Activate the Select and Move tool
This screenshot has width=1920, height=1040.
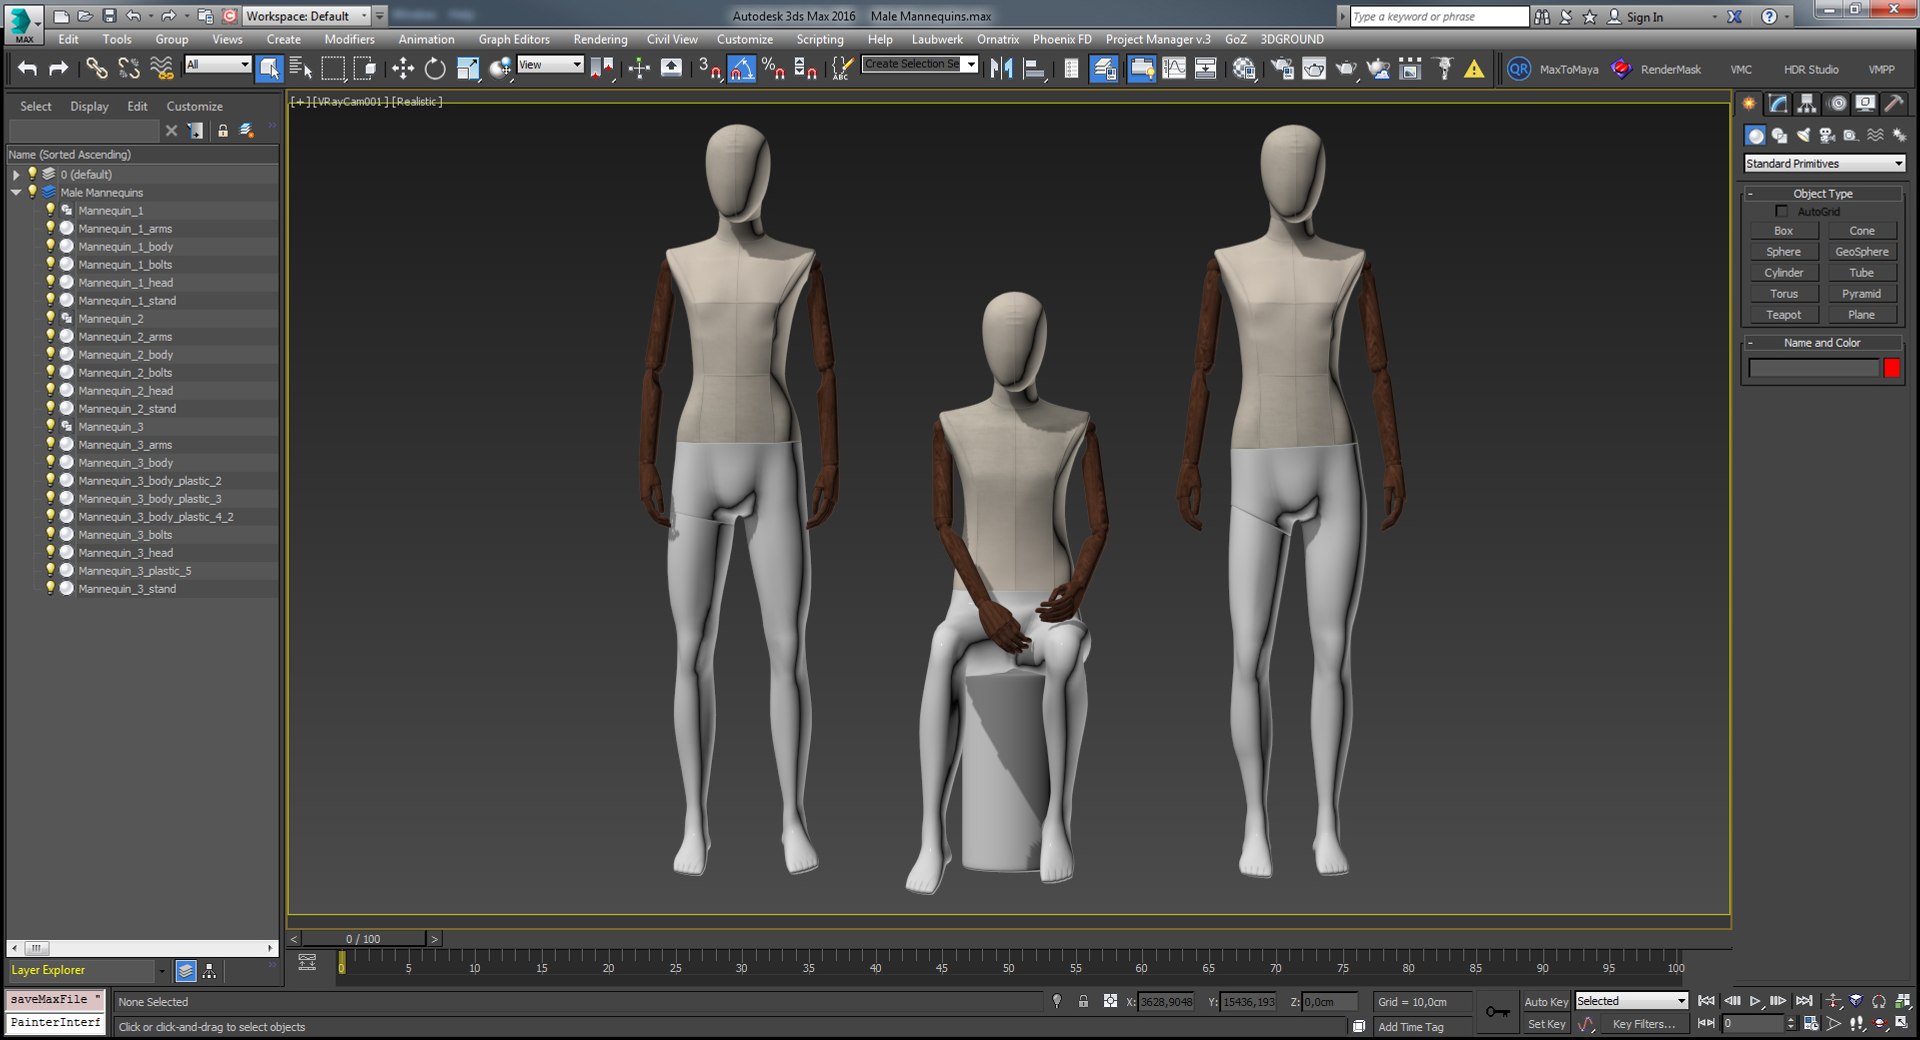pyautogui.click(x=402, y=68)
